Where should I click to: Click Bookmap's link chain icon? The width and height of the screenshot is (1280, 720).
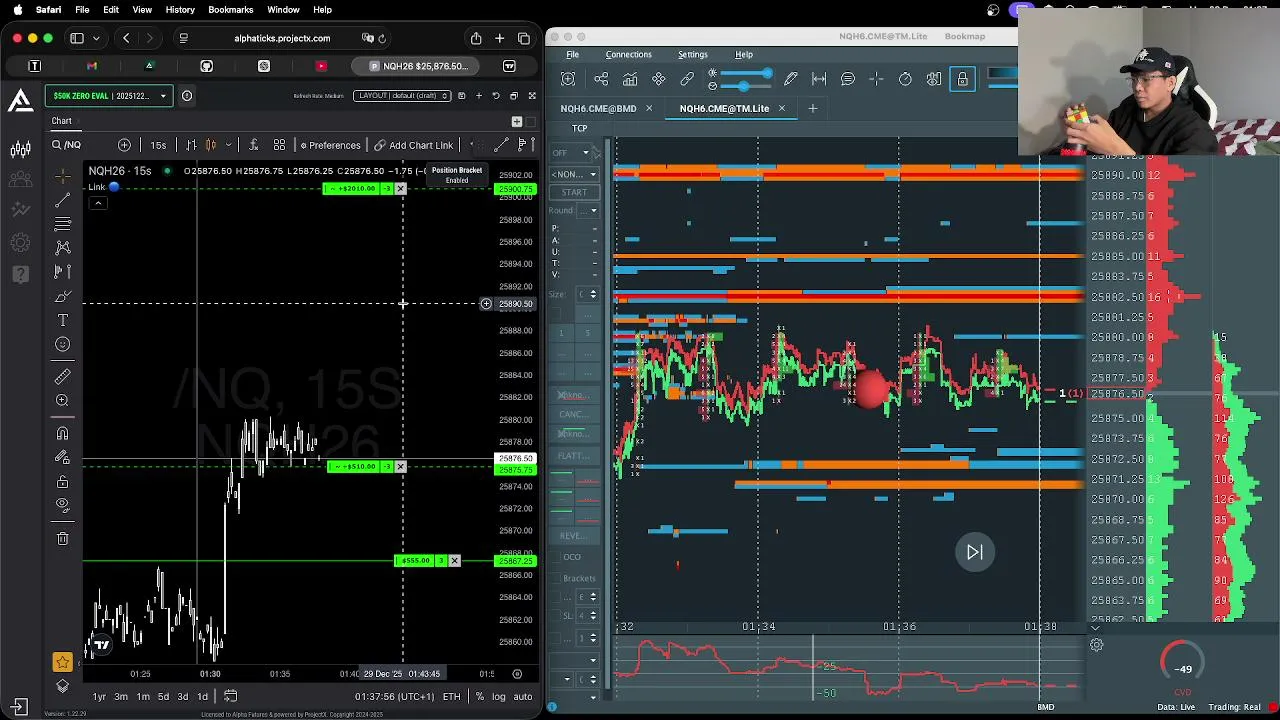tap(687, 79)
